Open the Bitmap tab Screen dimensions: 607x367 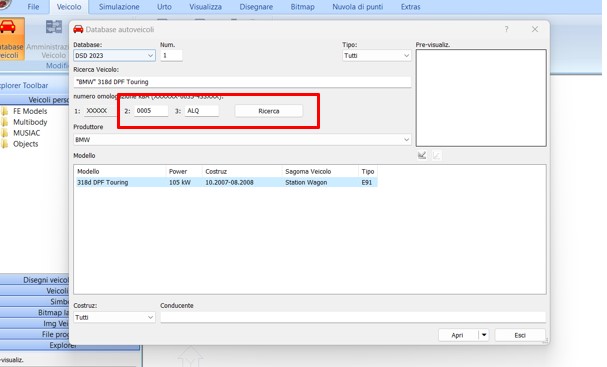(x=302, y=7)
